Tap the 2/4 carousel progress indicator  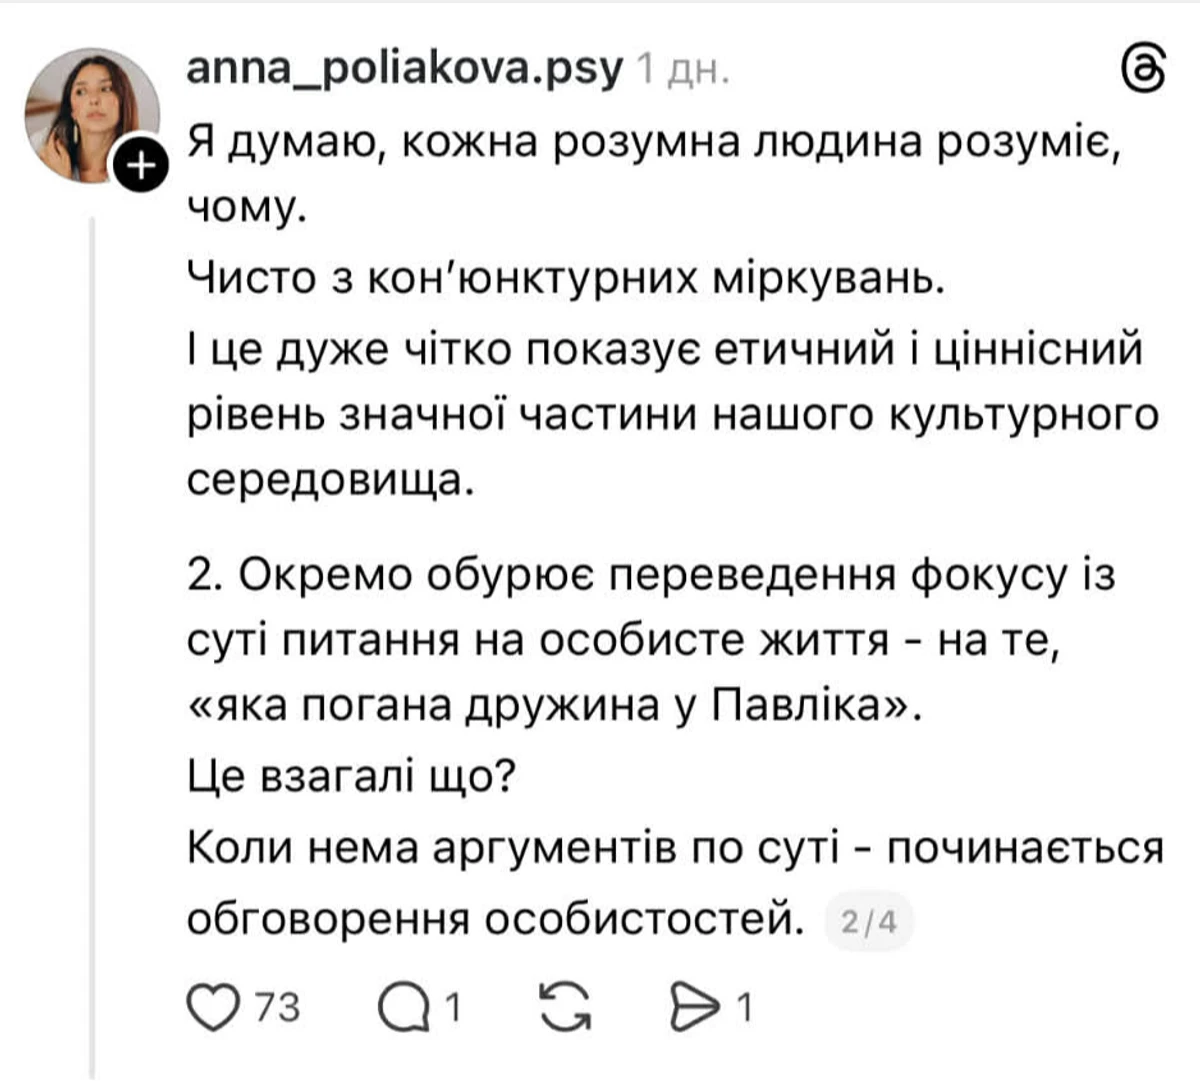866,920
